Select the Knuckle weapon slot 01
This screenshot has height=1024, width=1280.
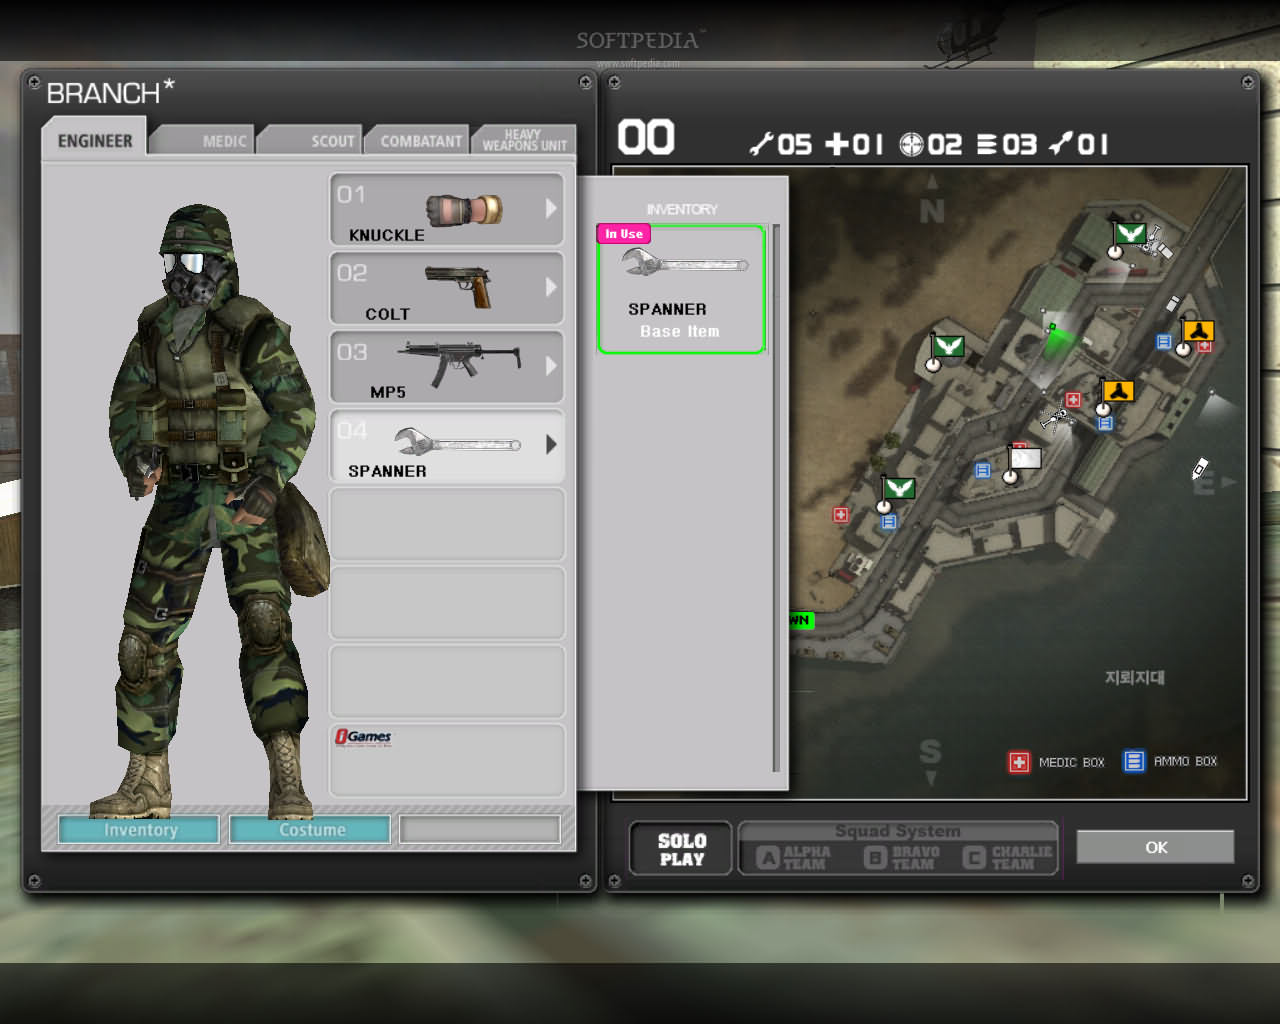pyautogui.click(x=447, y=209)
